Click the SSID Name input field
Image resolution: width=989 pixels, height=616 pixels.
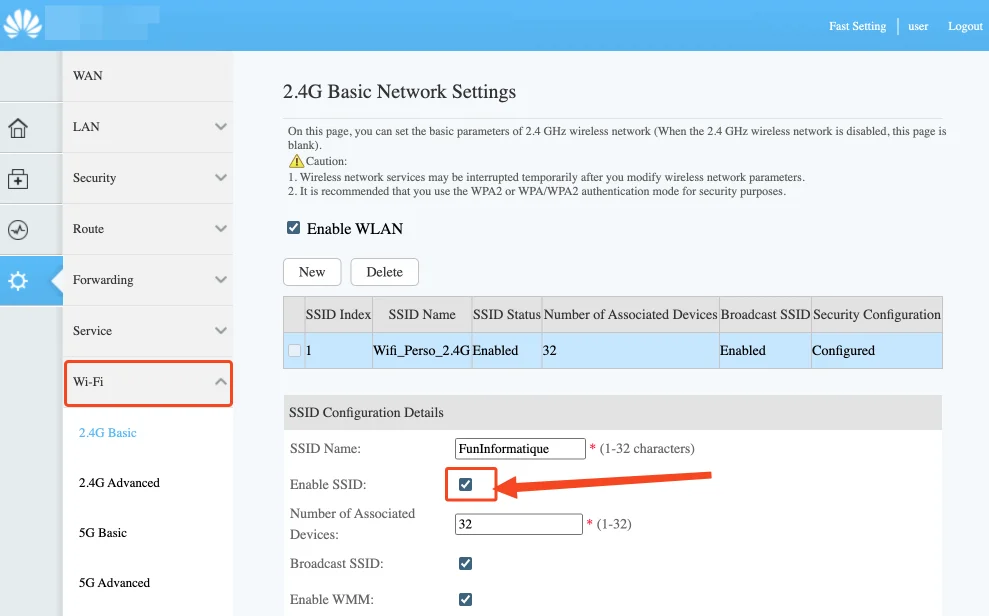point(519,448)
